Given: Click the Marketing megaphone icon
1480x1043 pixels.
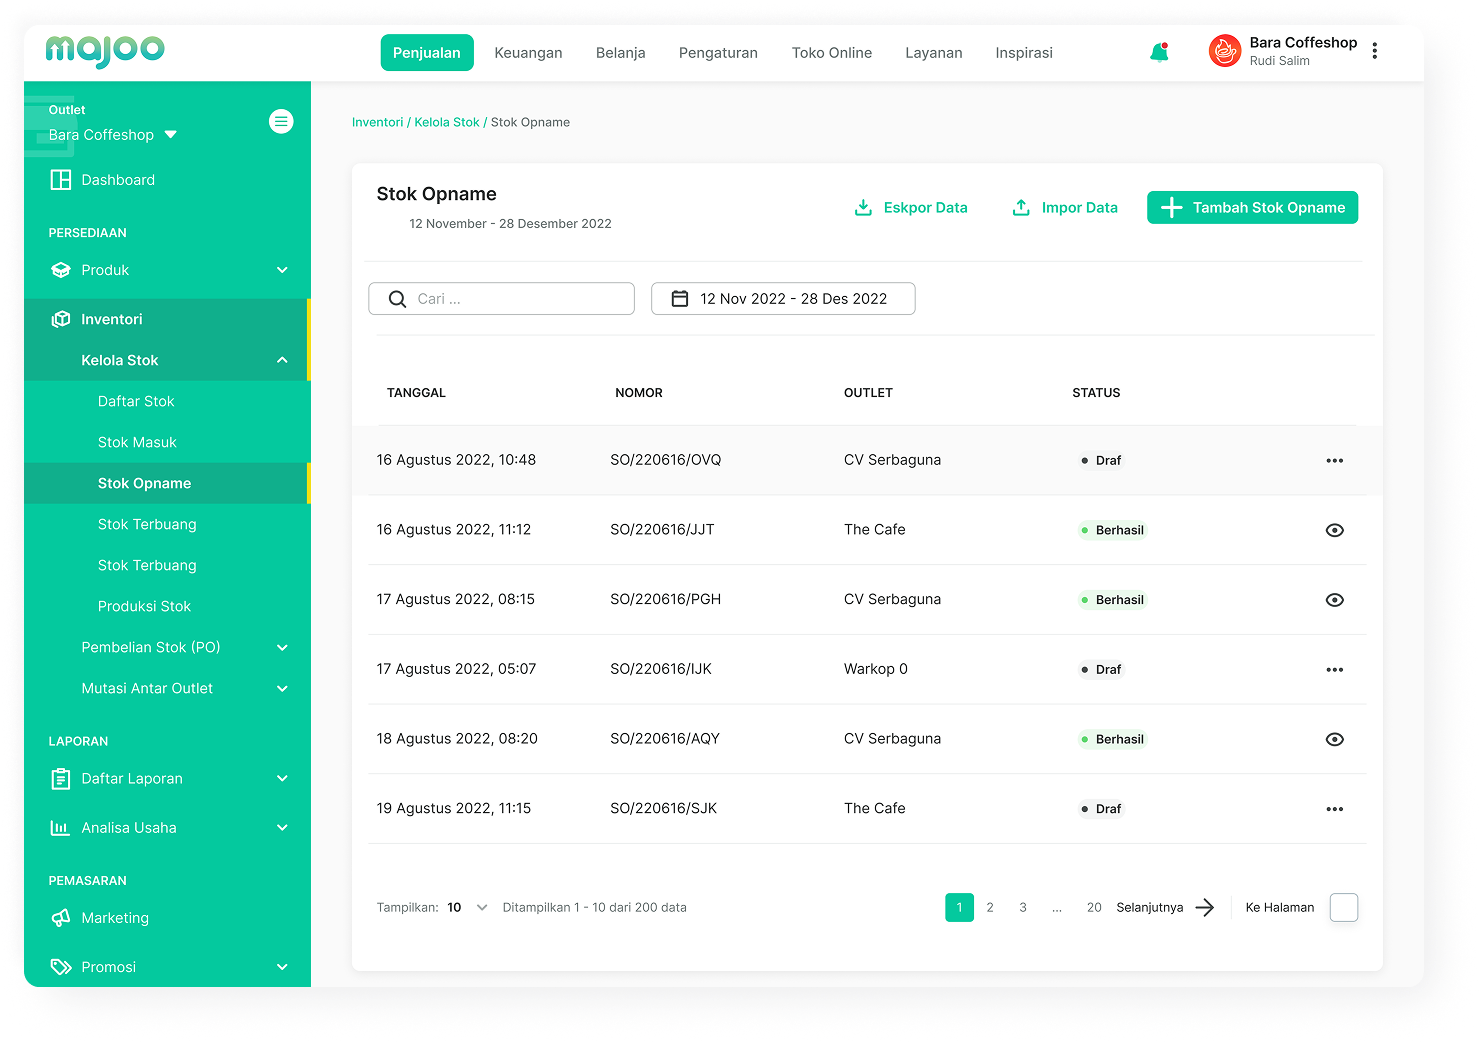Looking at the screenshot, I should [x=61, y=918].
